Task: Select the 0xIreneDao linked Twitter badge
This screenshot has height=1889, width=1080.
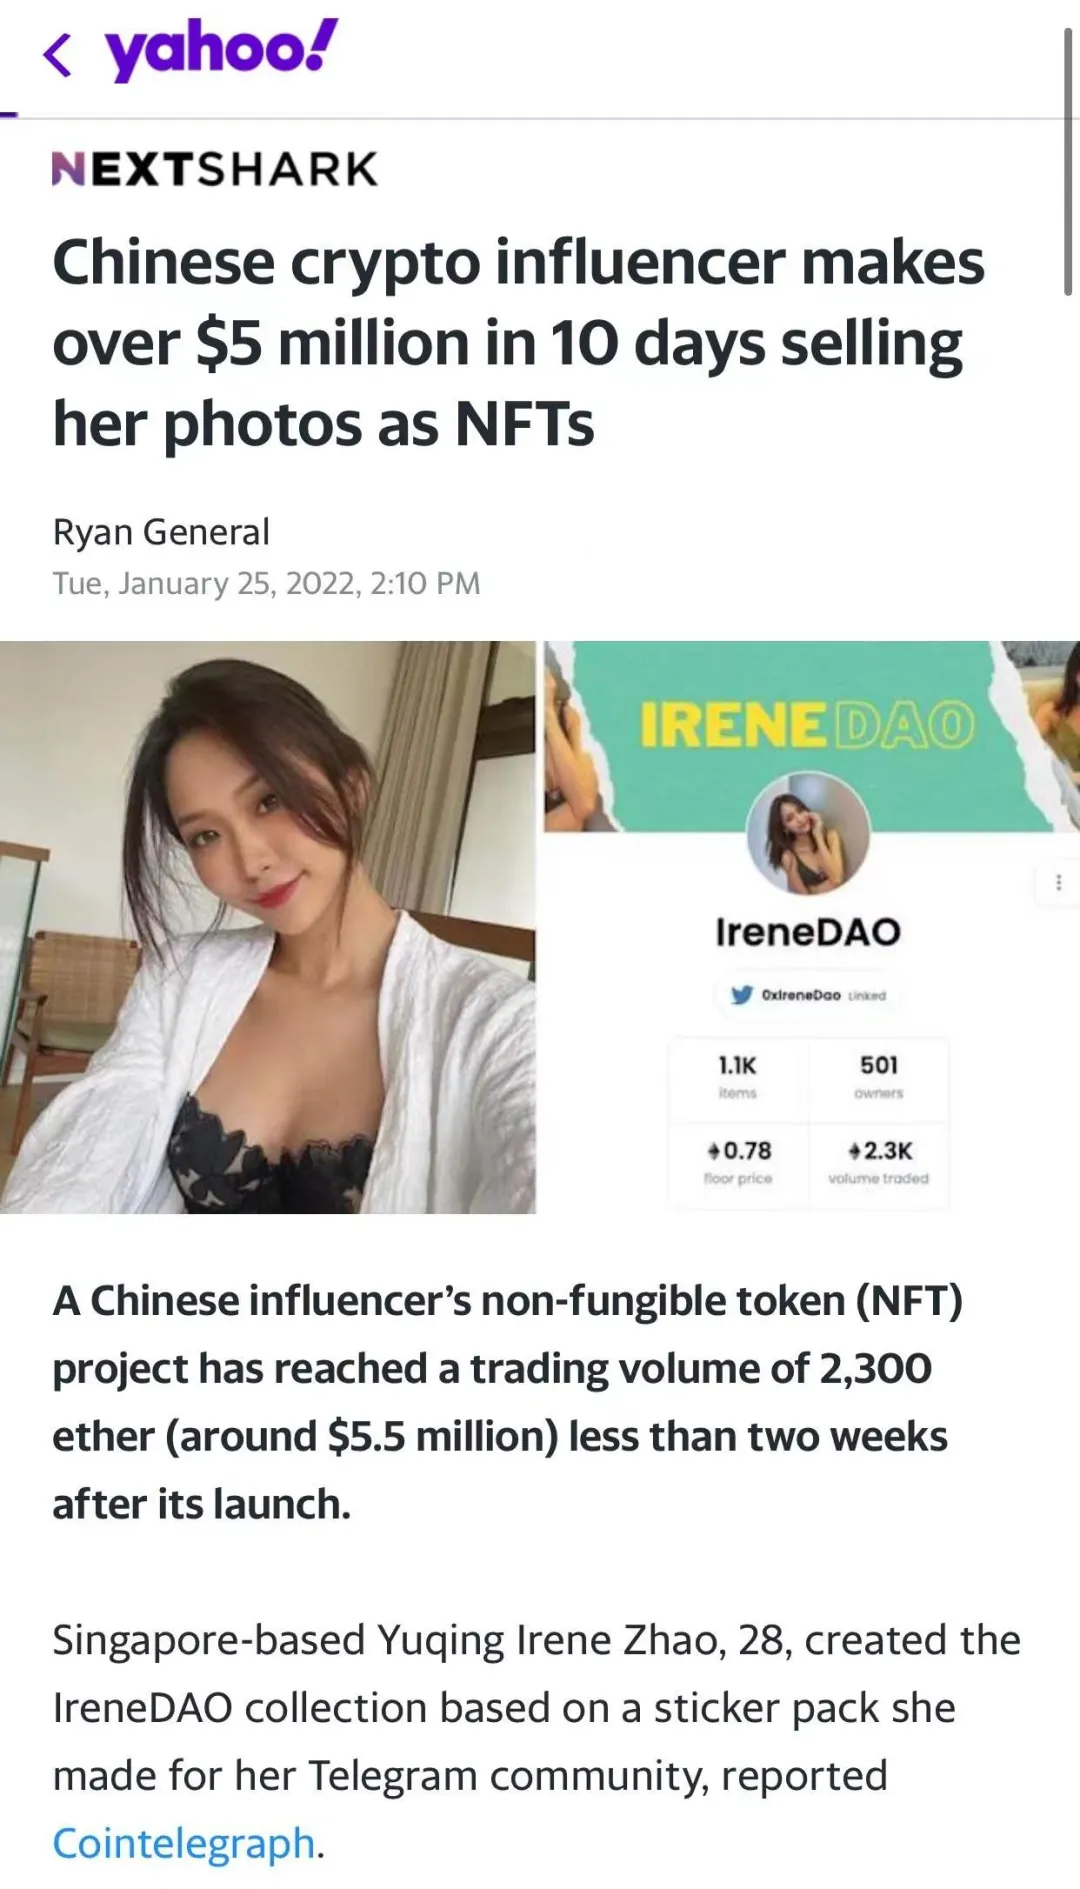Action: click(x=808, y=995)
